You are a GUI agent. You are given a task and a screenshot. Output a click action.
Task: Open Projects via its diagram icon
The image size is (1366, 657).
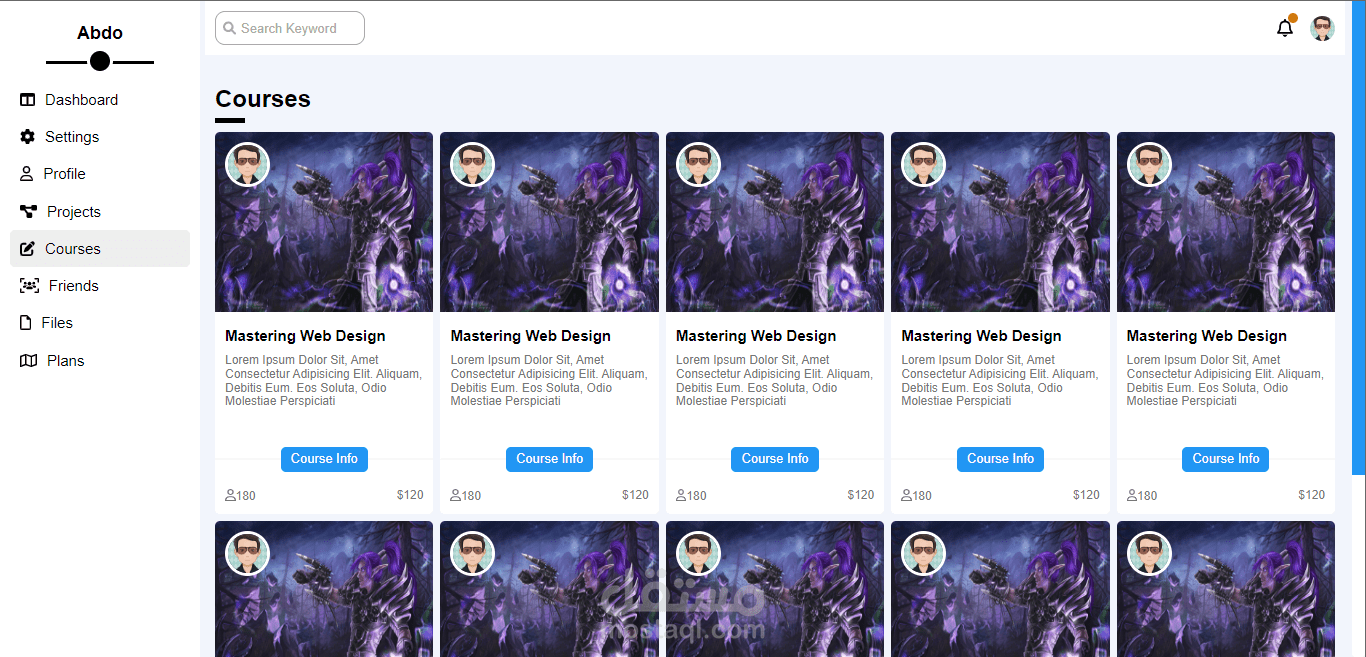(x=28, y=211)
